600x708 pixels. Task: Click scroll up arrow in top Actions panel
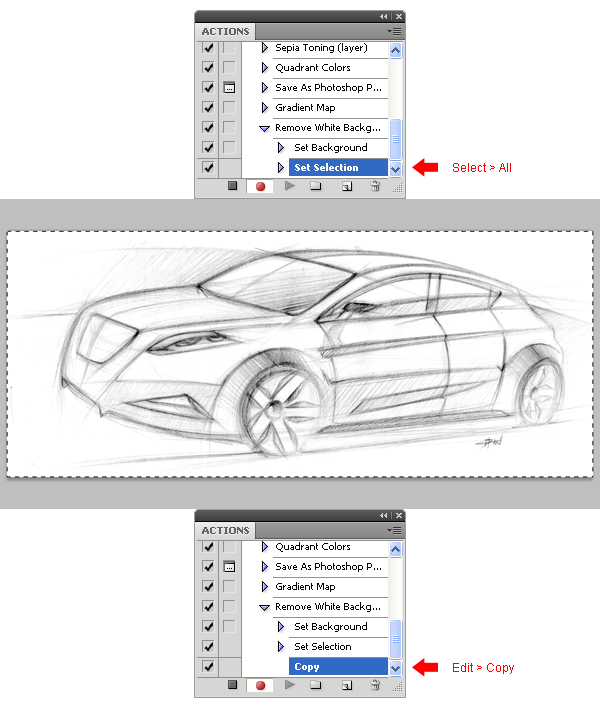[395, 51]
